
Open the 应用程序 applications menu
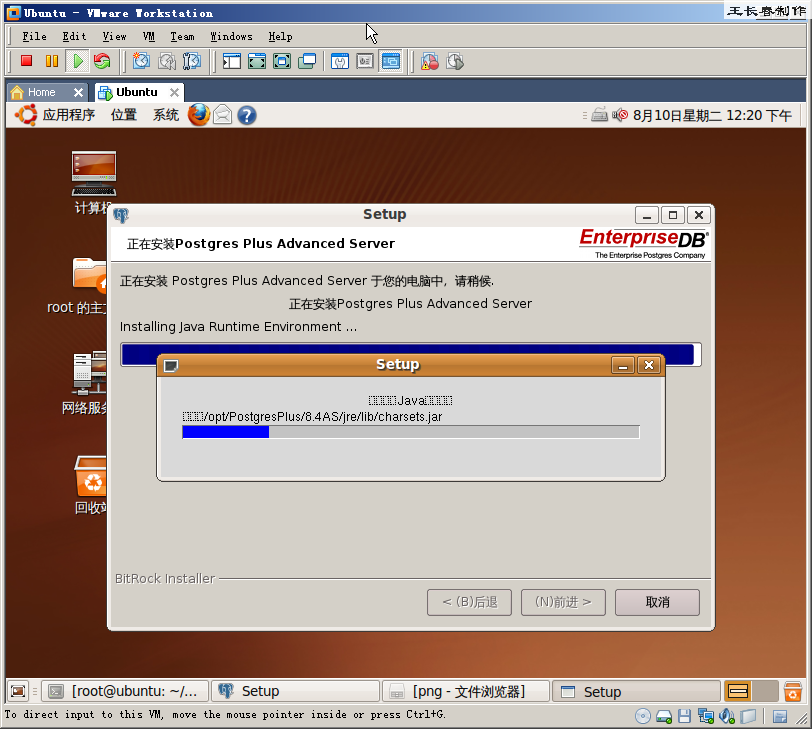[68, 115]
